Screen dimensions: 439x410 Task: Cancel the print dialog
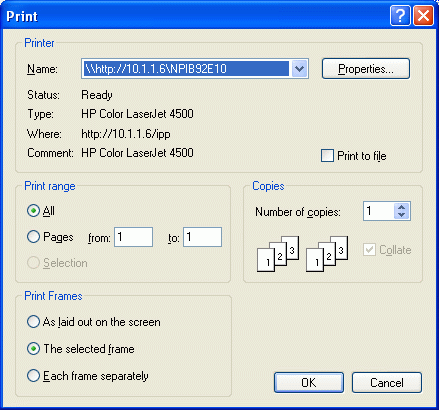click(387, 382)
